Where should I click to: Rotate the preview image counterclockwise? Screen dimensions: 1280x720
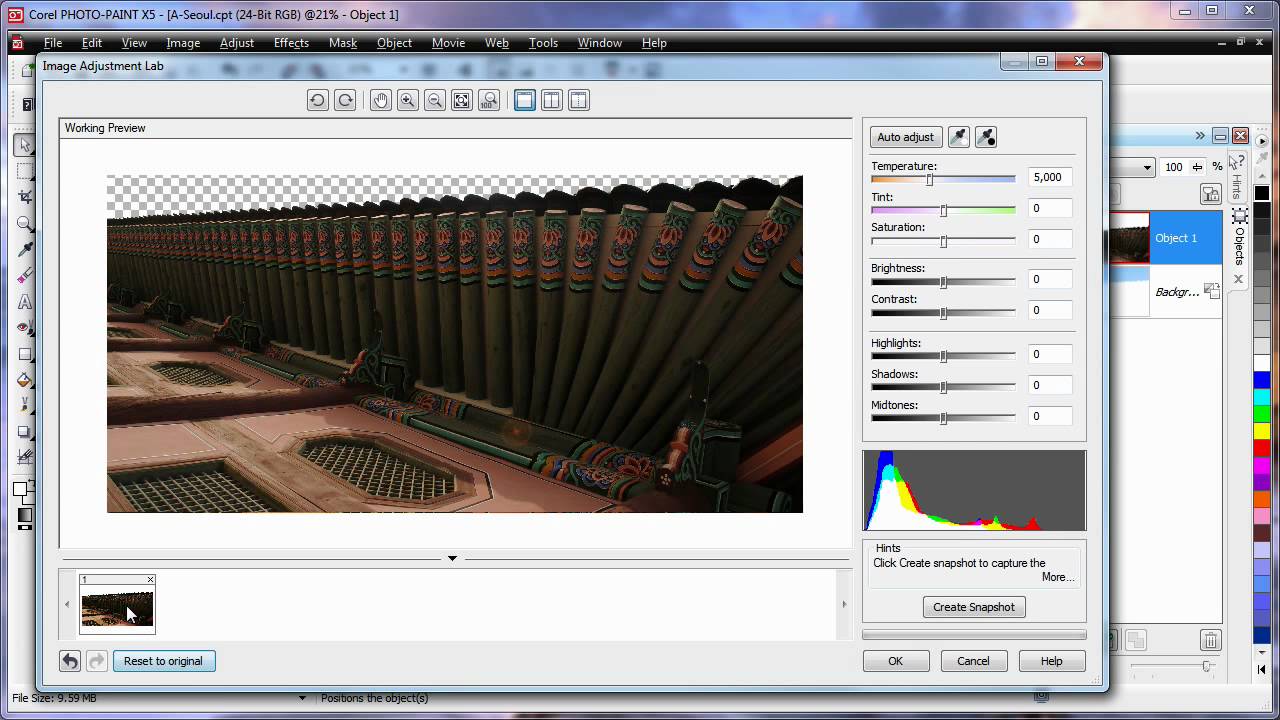(317, 100)
